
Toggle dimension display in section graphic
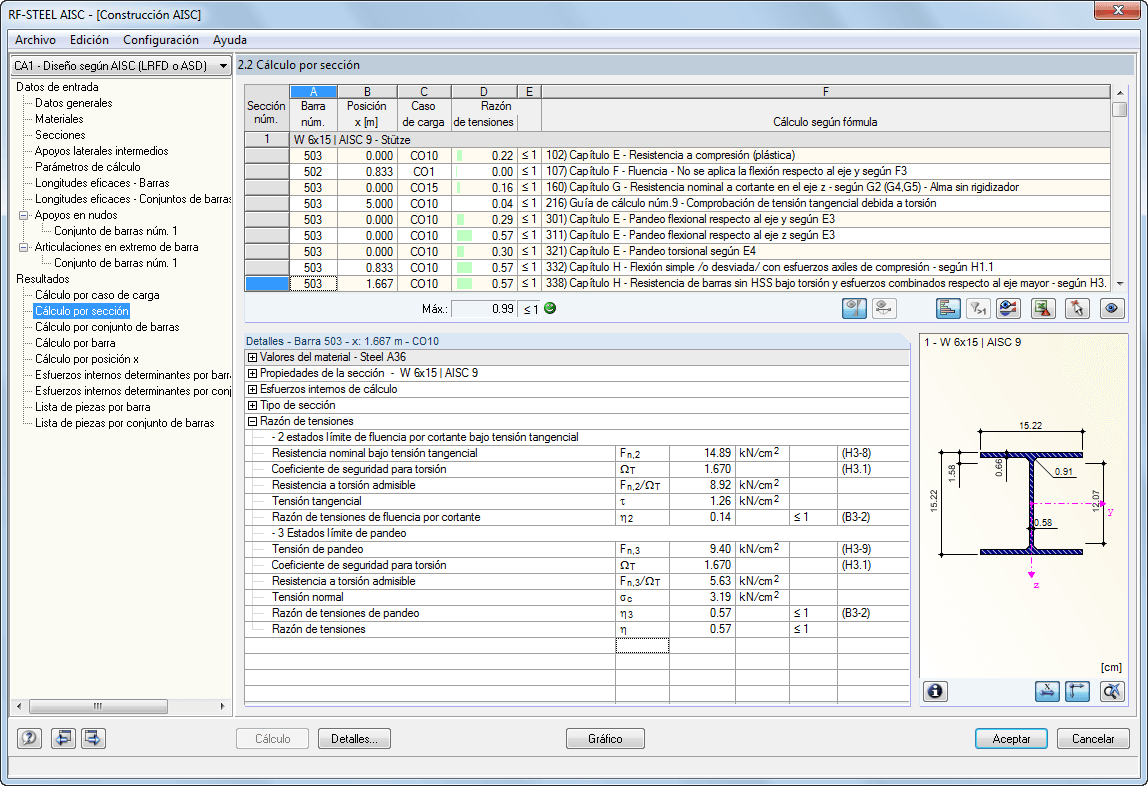[1047, 691]
